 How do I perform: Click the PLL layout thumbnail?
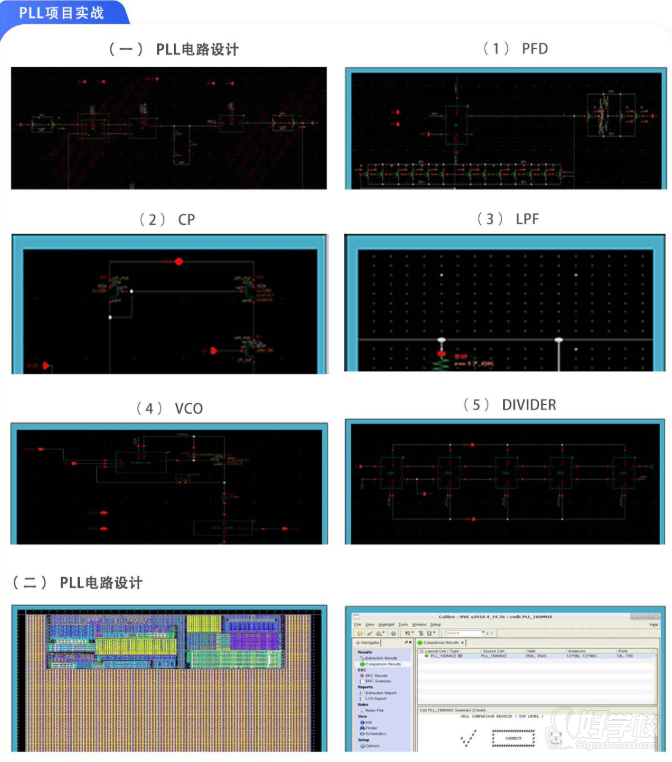click(169, 679)
